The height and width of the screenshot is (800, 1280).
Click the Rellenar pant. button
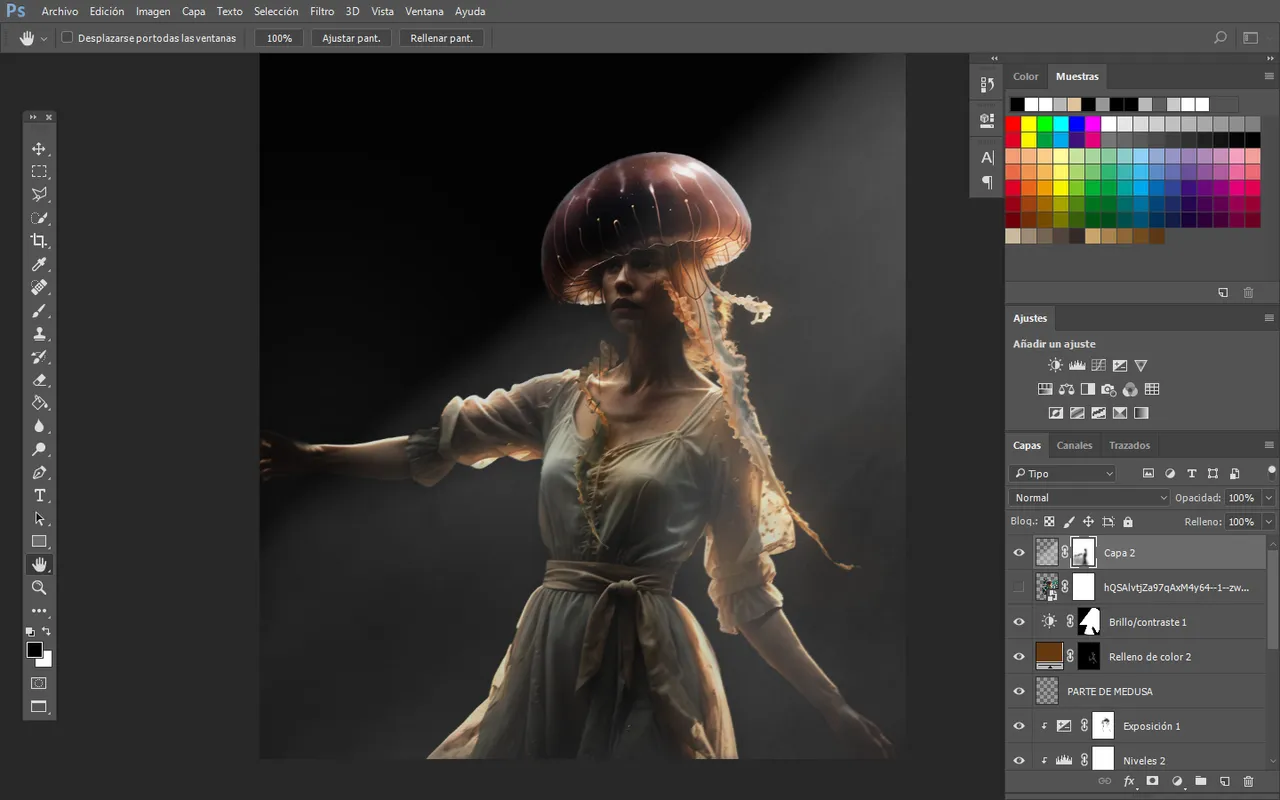click(x=442, y=38)
